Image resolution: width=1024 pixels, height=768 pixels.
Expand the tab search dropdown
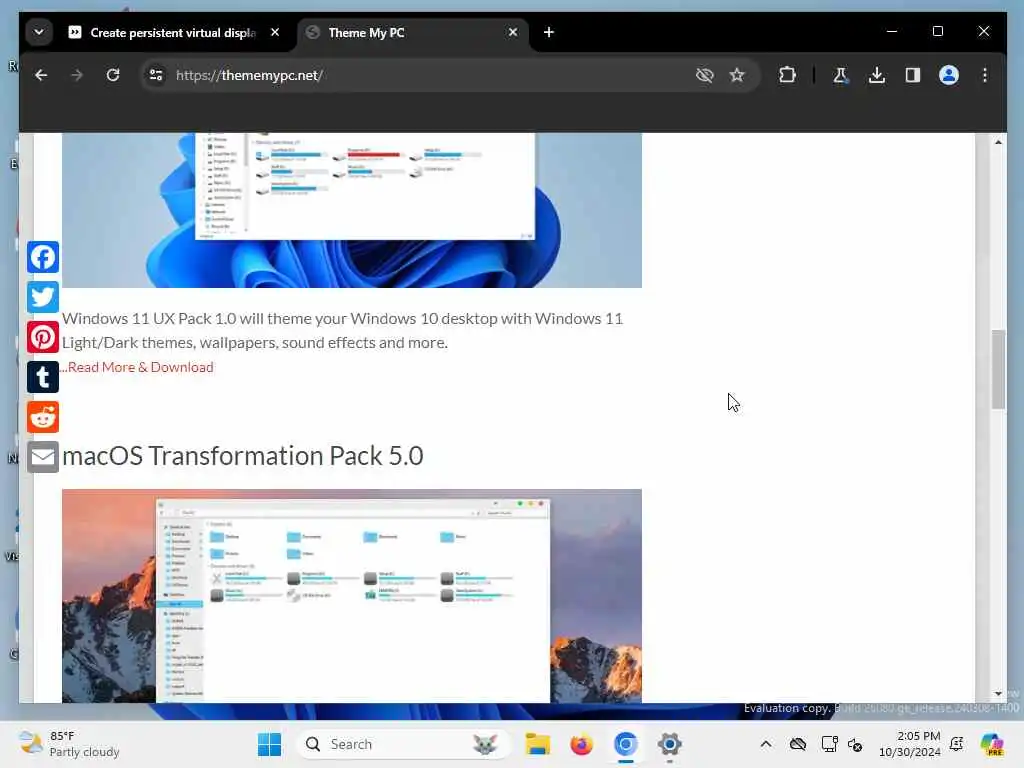tap(39, 32)
